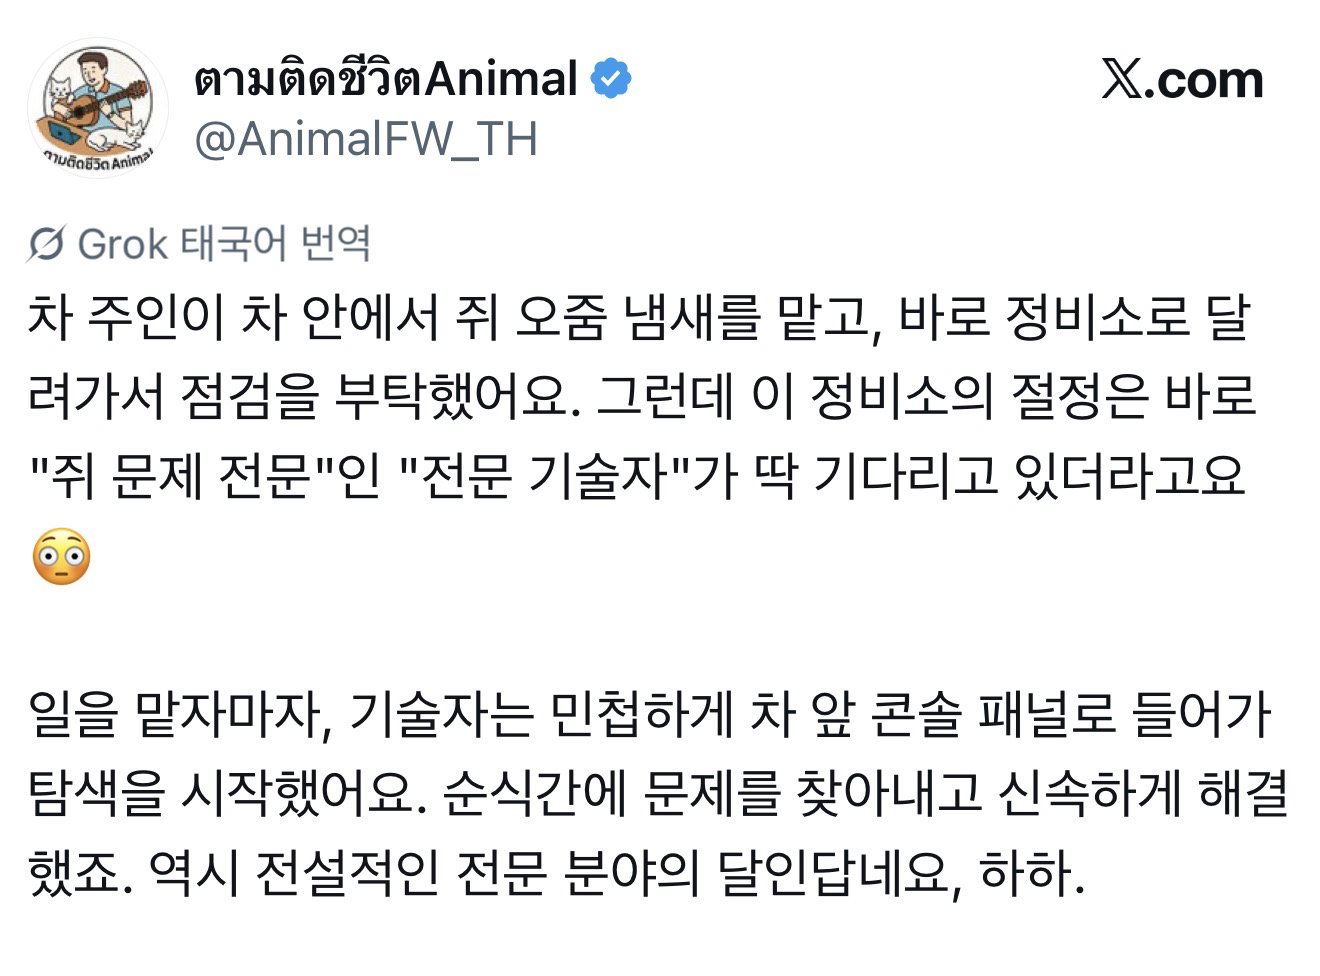Open the ตามติดชีวิตAnimal display name
Screen dimensions: 1320x976
click(x=386, y=79)
